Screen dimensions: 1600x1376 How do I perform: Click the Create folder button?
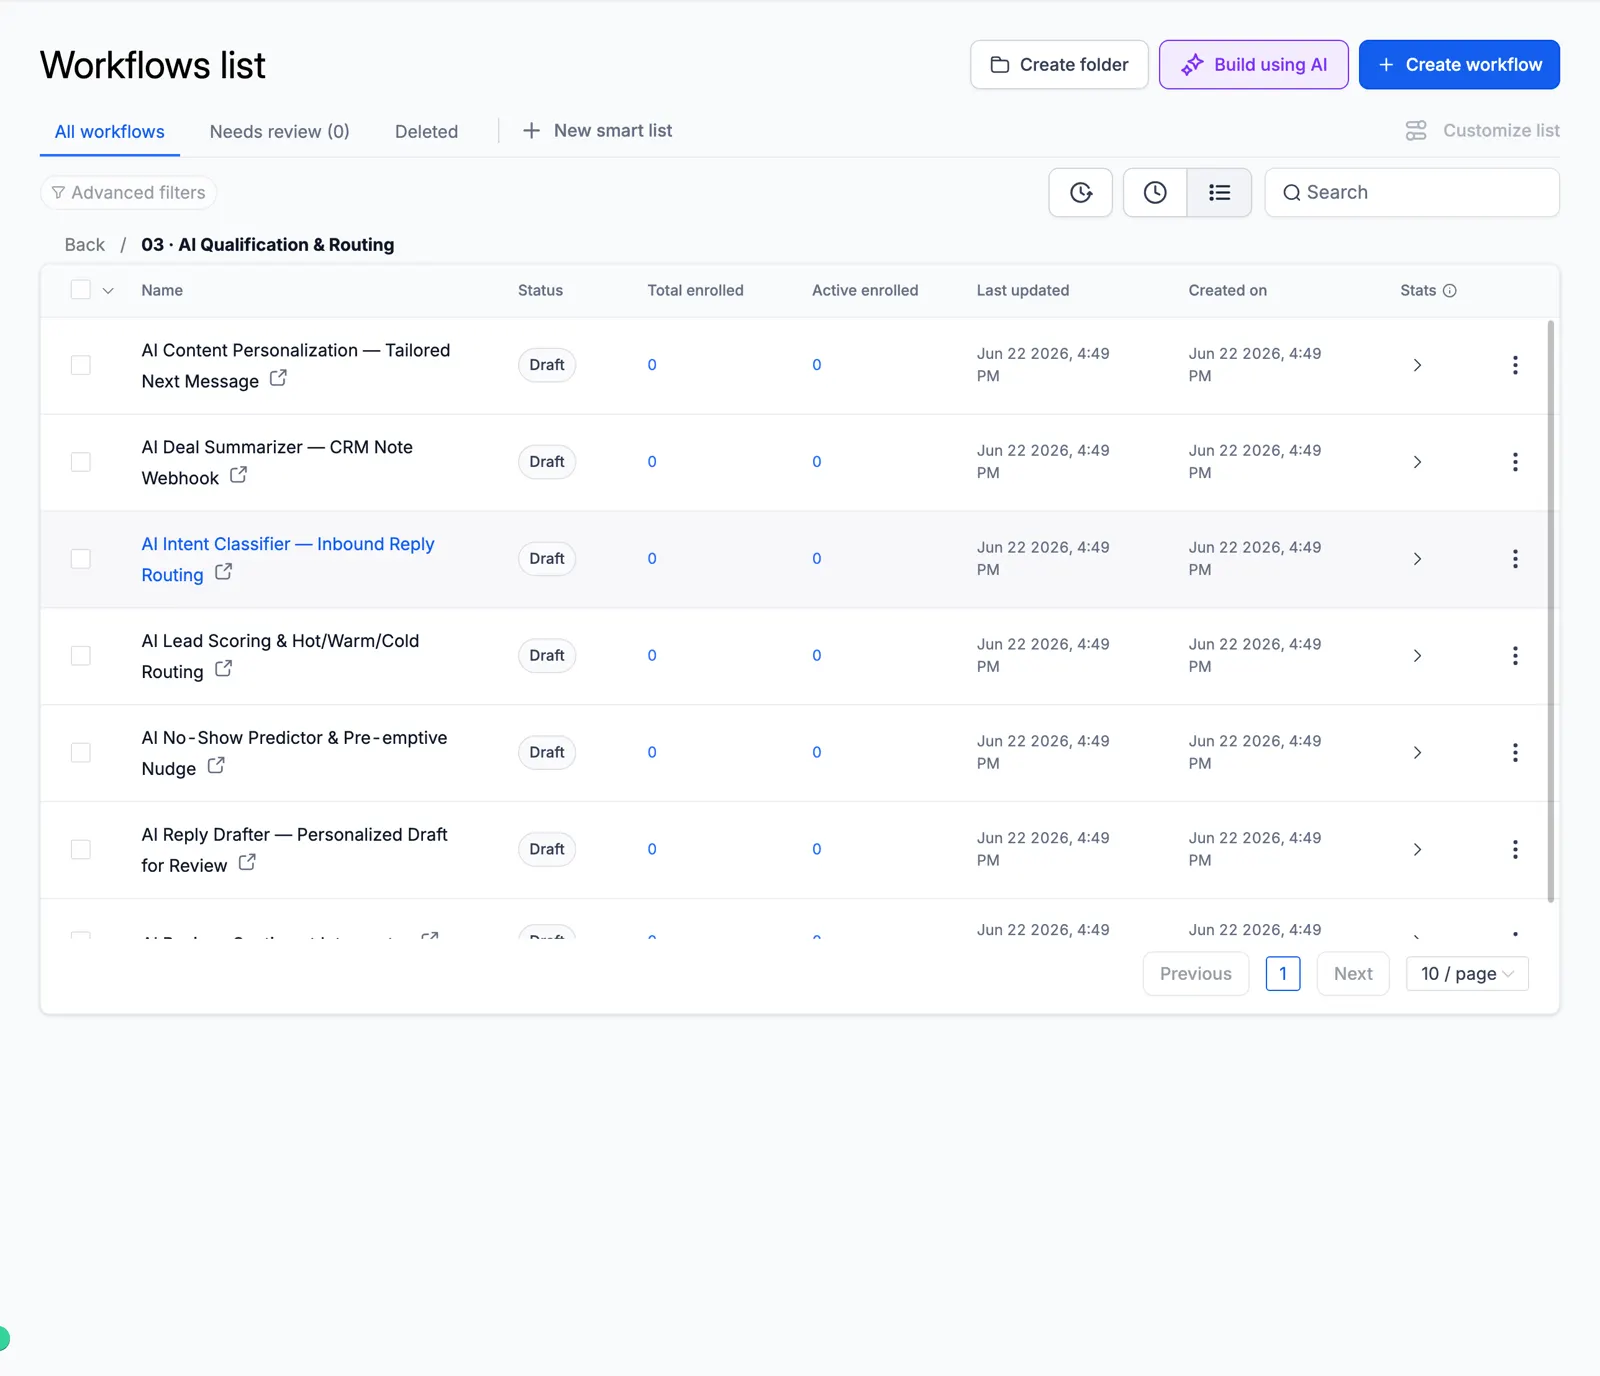(1059, 65)
